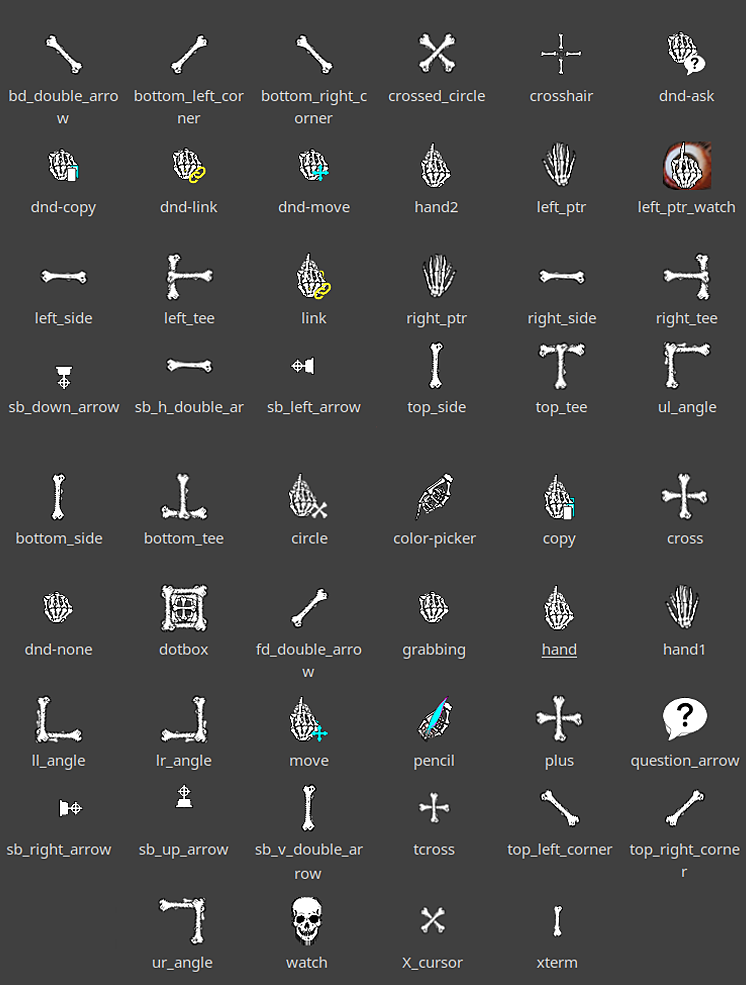Select the watch skull icon
Viewport: 746px width, 985px height.
306,921
